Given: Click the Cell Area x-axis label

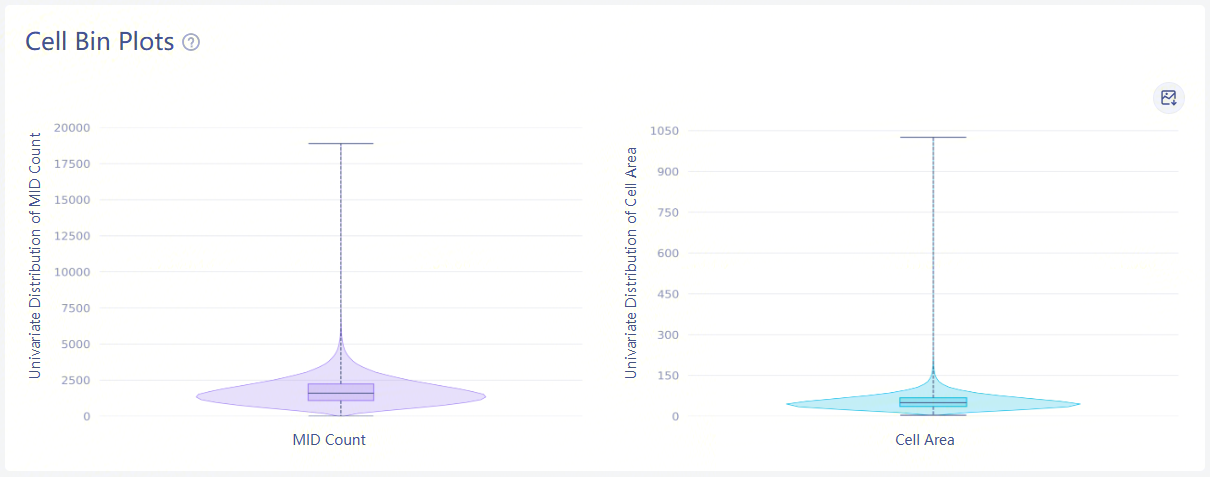Looking at the screenshot, I should [925, 440].
